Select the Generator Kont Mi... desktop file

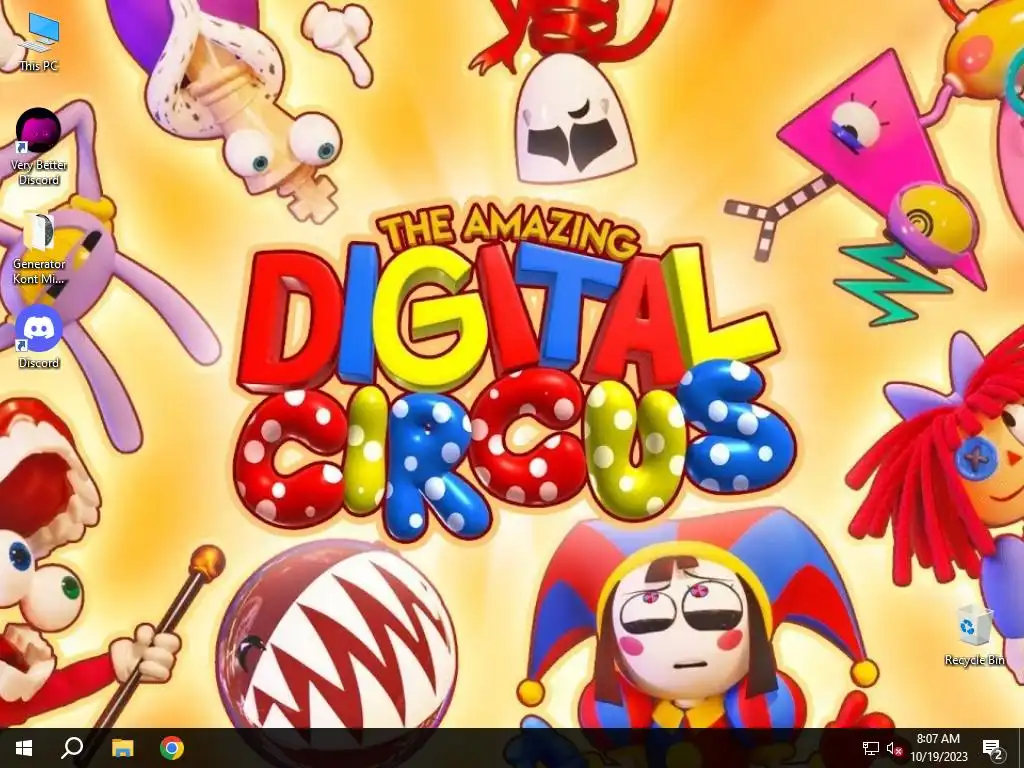39,249
